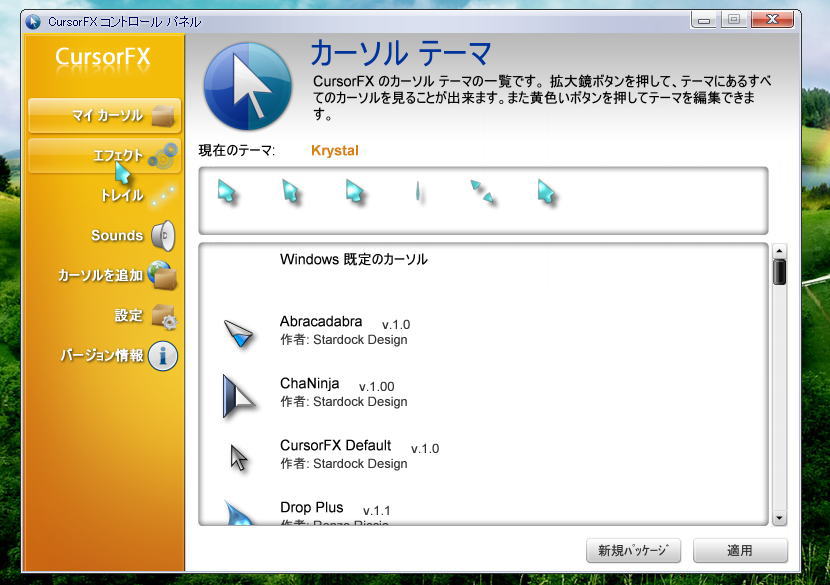Close the CursorFX control panel window

point(772,20)
